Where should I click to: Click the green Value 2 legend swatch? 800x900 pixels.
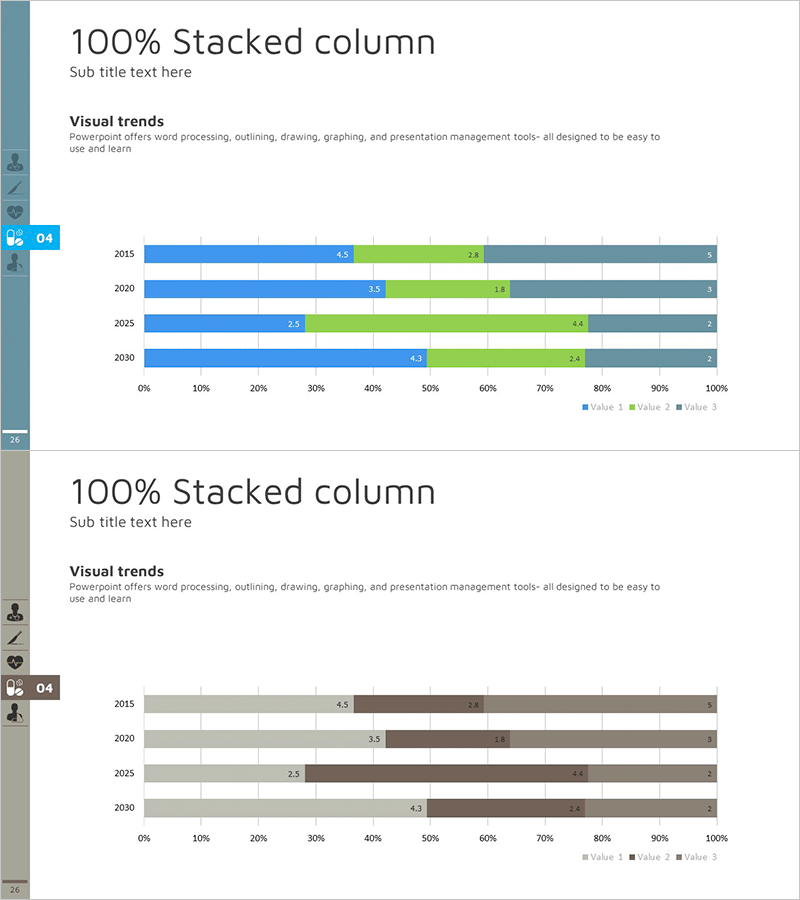pyautogui.click(x=632, y=407)
